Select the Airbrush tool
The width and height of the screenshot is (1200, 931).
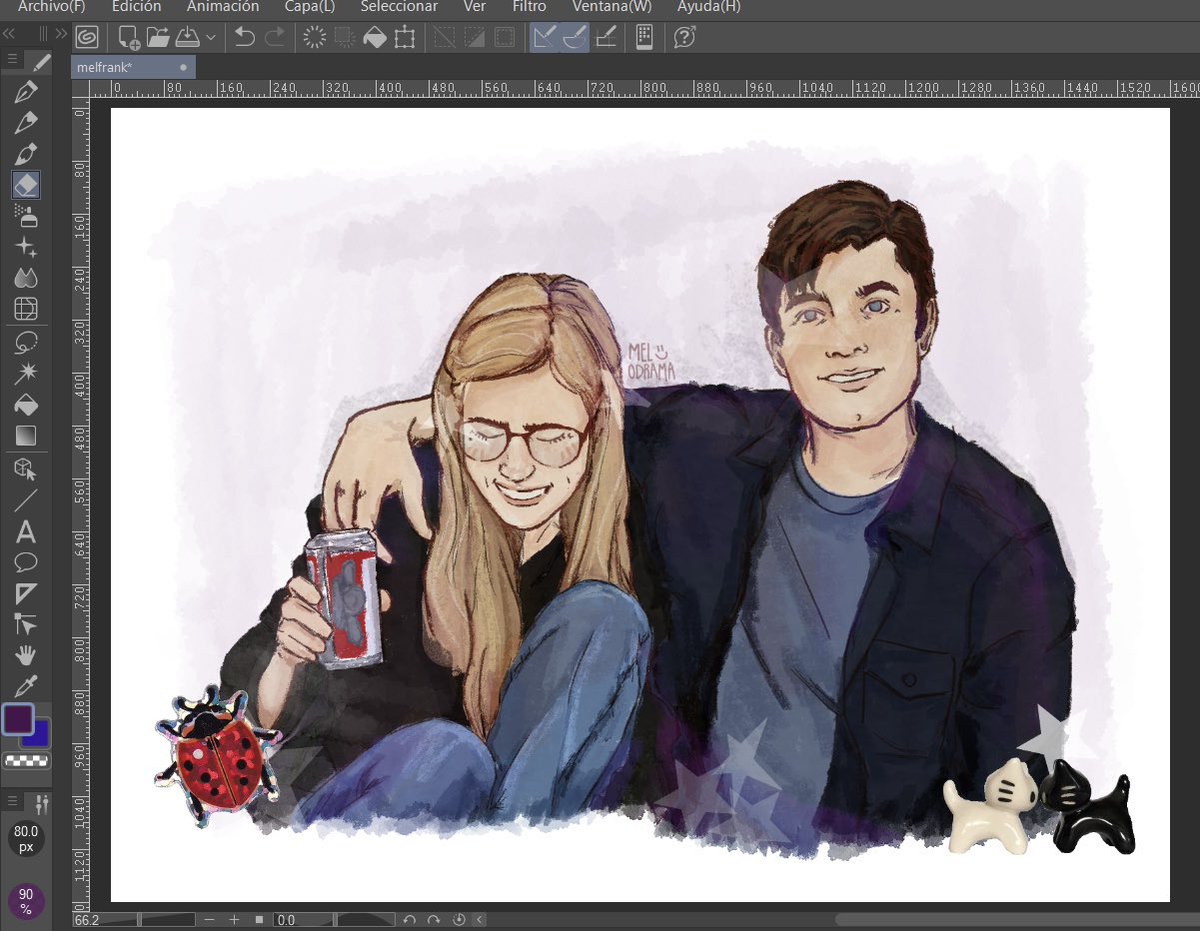(x=26, y=215)
